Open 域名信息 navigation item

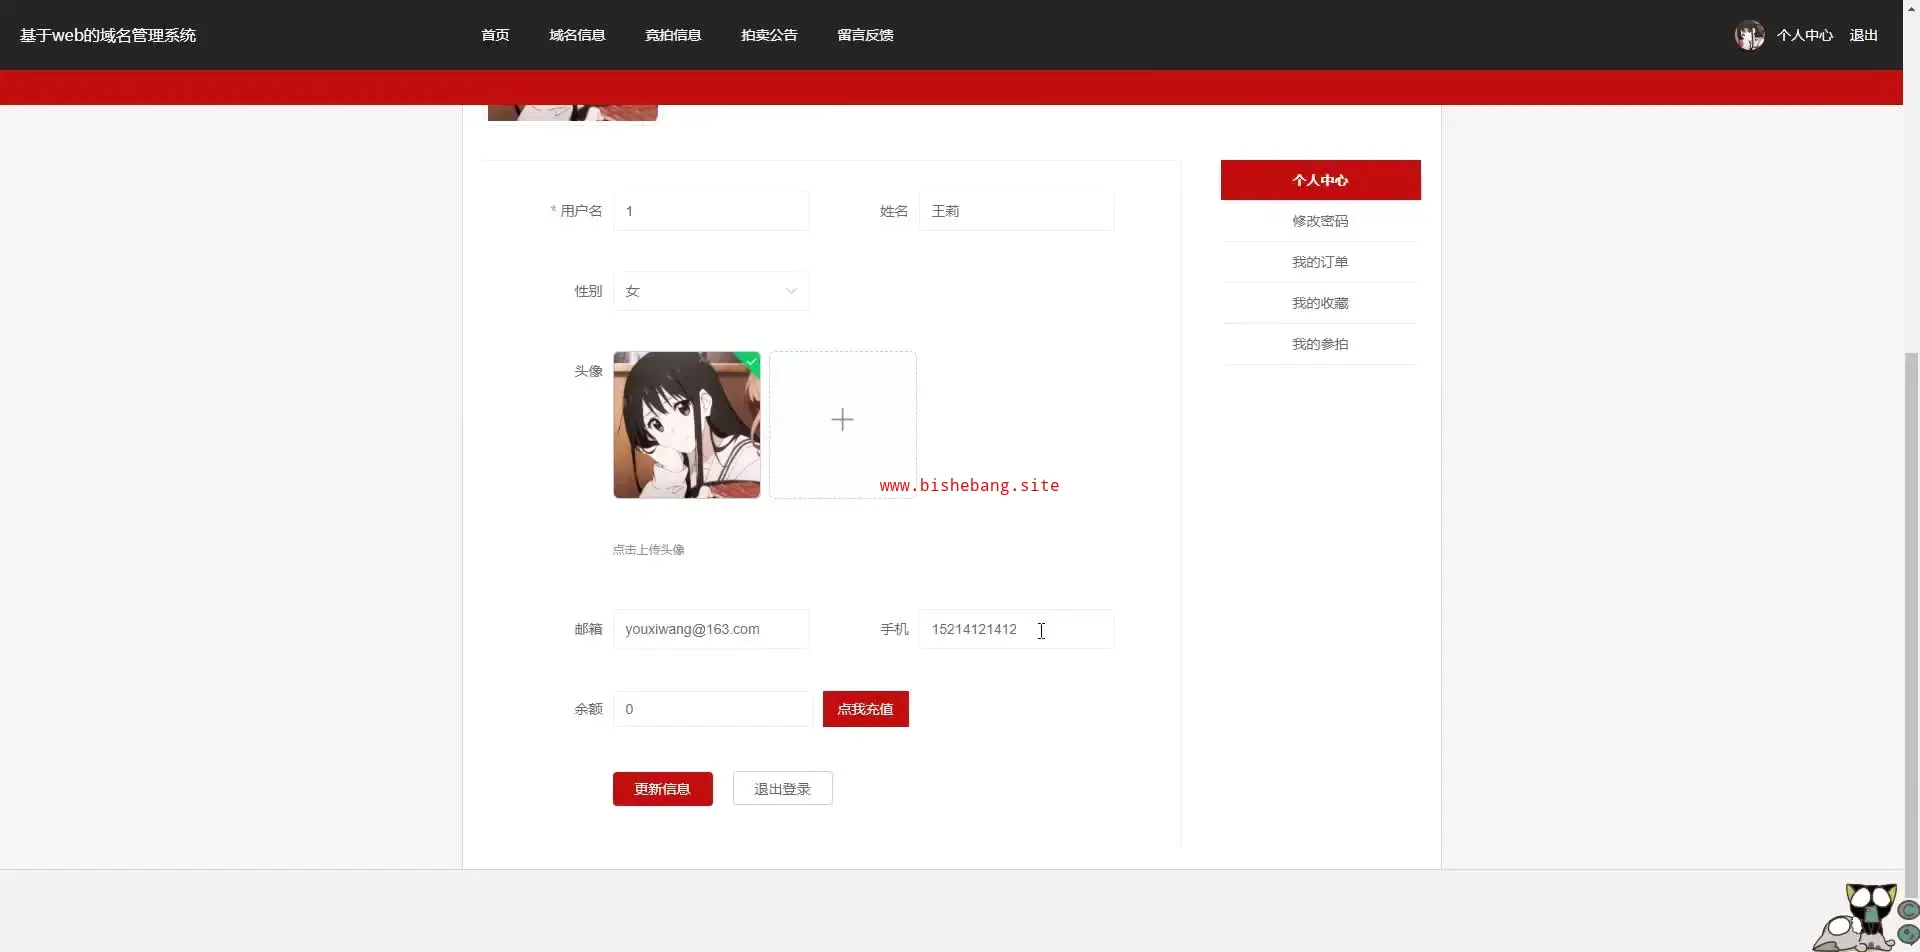(x=577, y=35)
